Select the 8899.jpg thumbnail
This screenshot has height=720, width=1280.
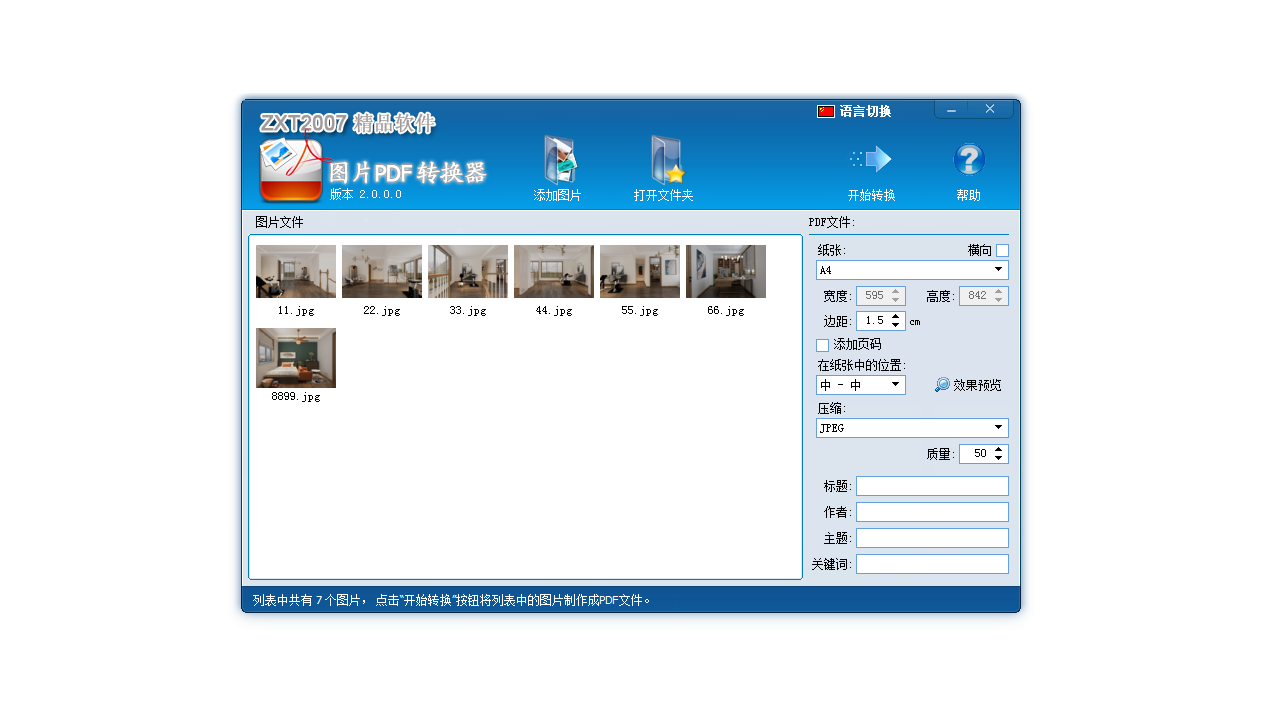[295, 357]
